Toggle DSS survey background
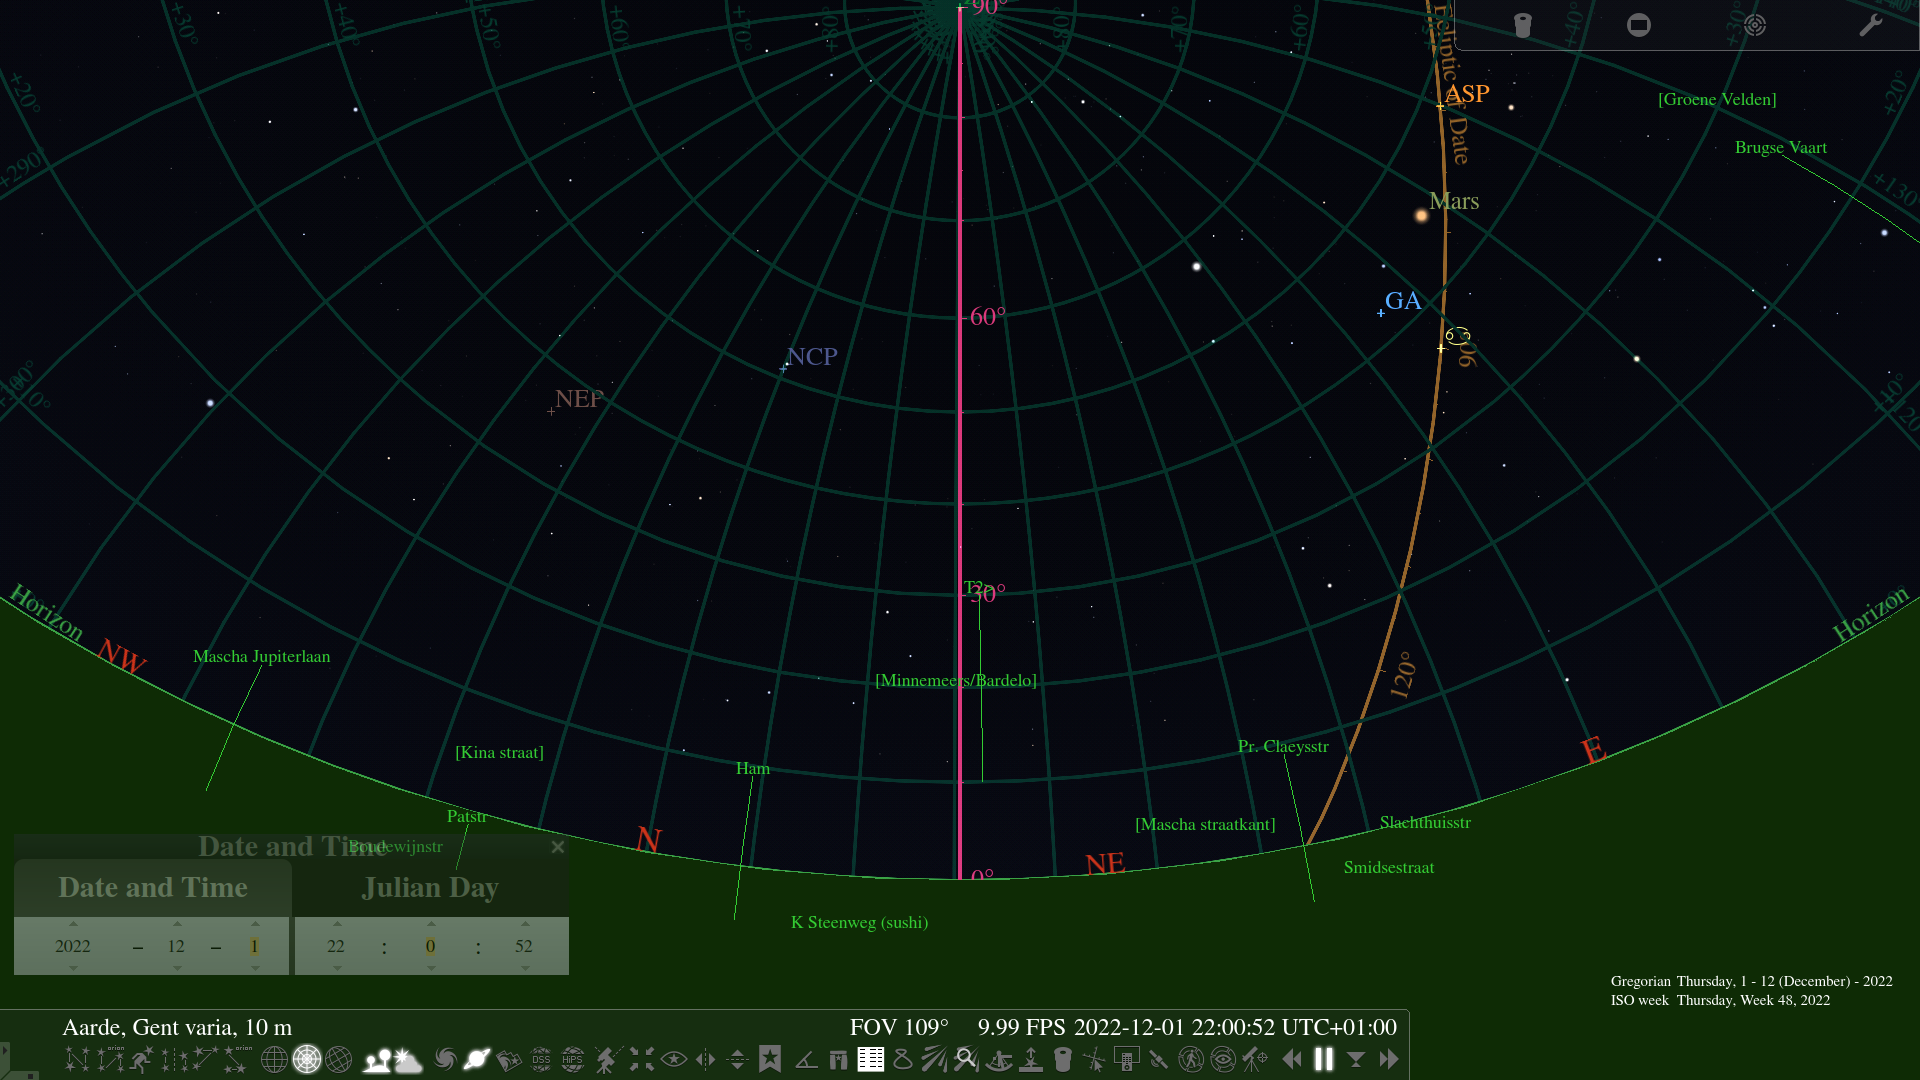This screenshot has height=1080, width=1920. (x=541, y=1058)
